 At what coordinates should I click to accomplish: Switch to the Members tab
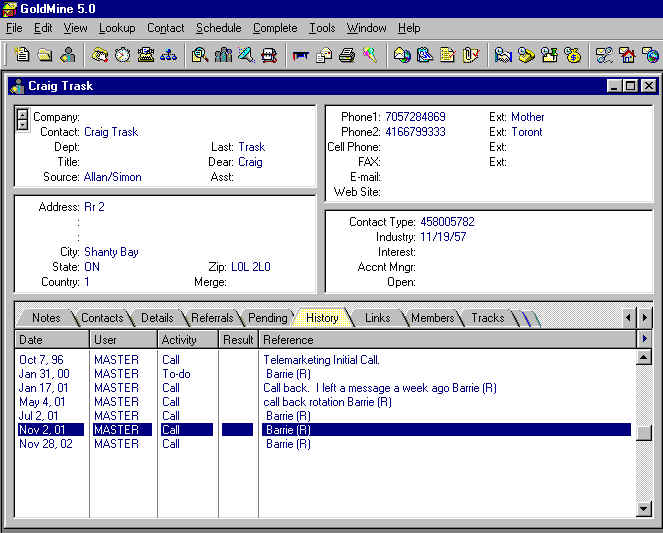[433, 318]
